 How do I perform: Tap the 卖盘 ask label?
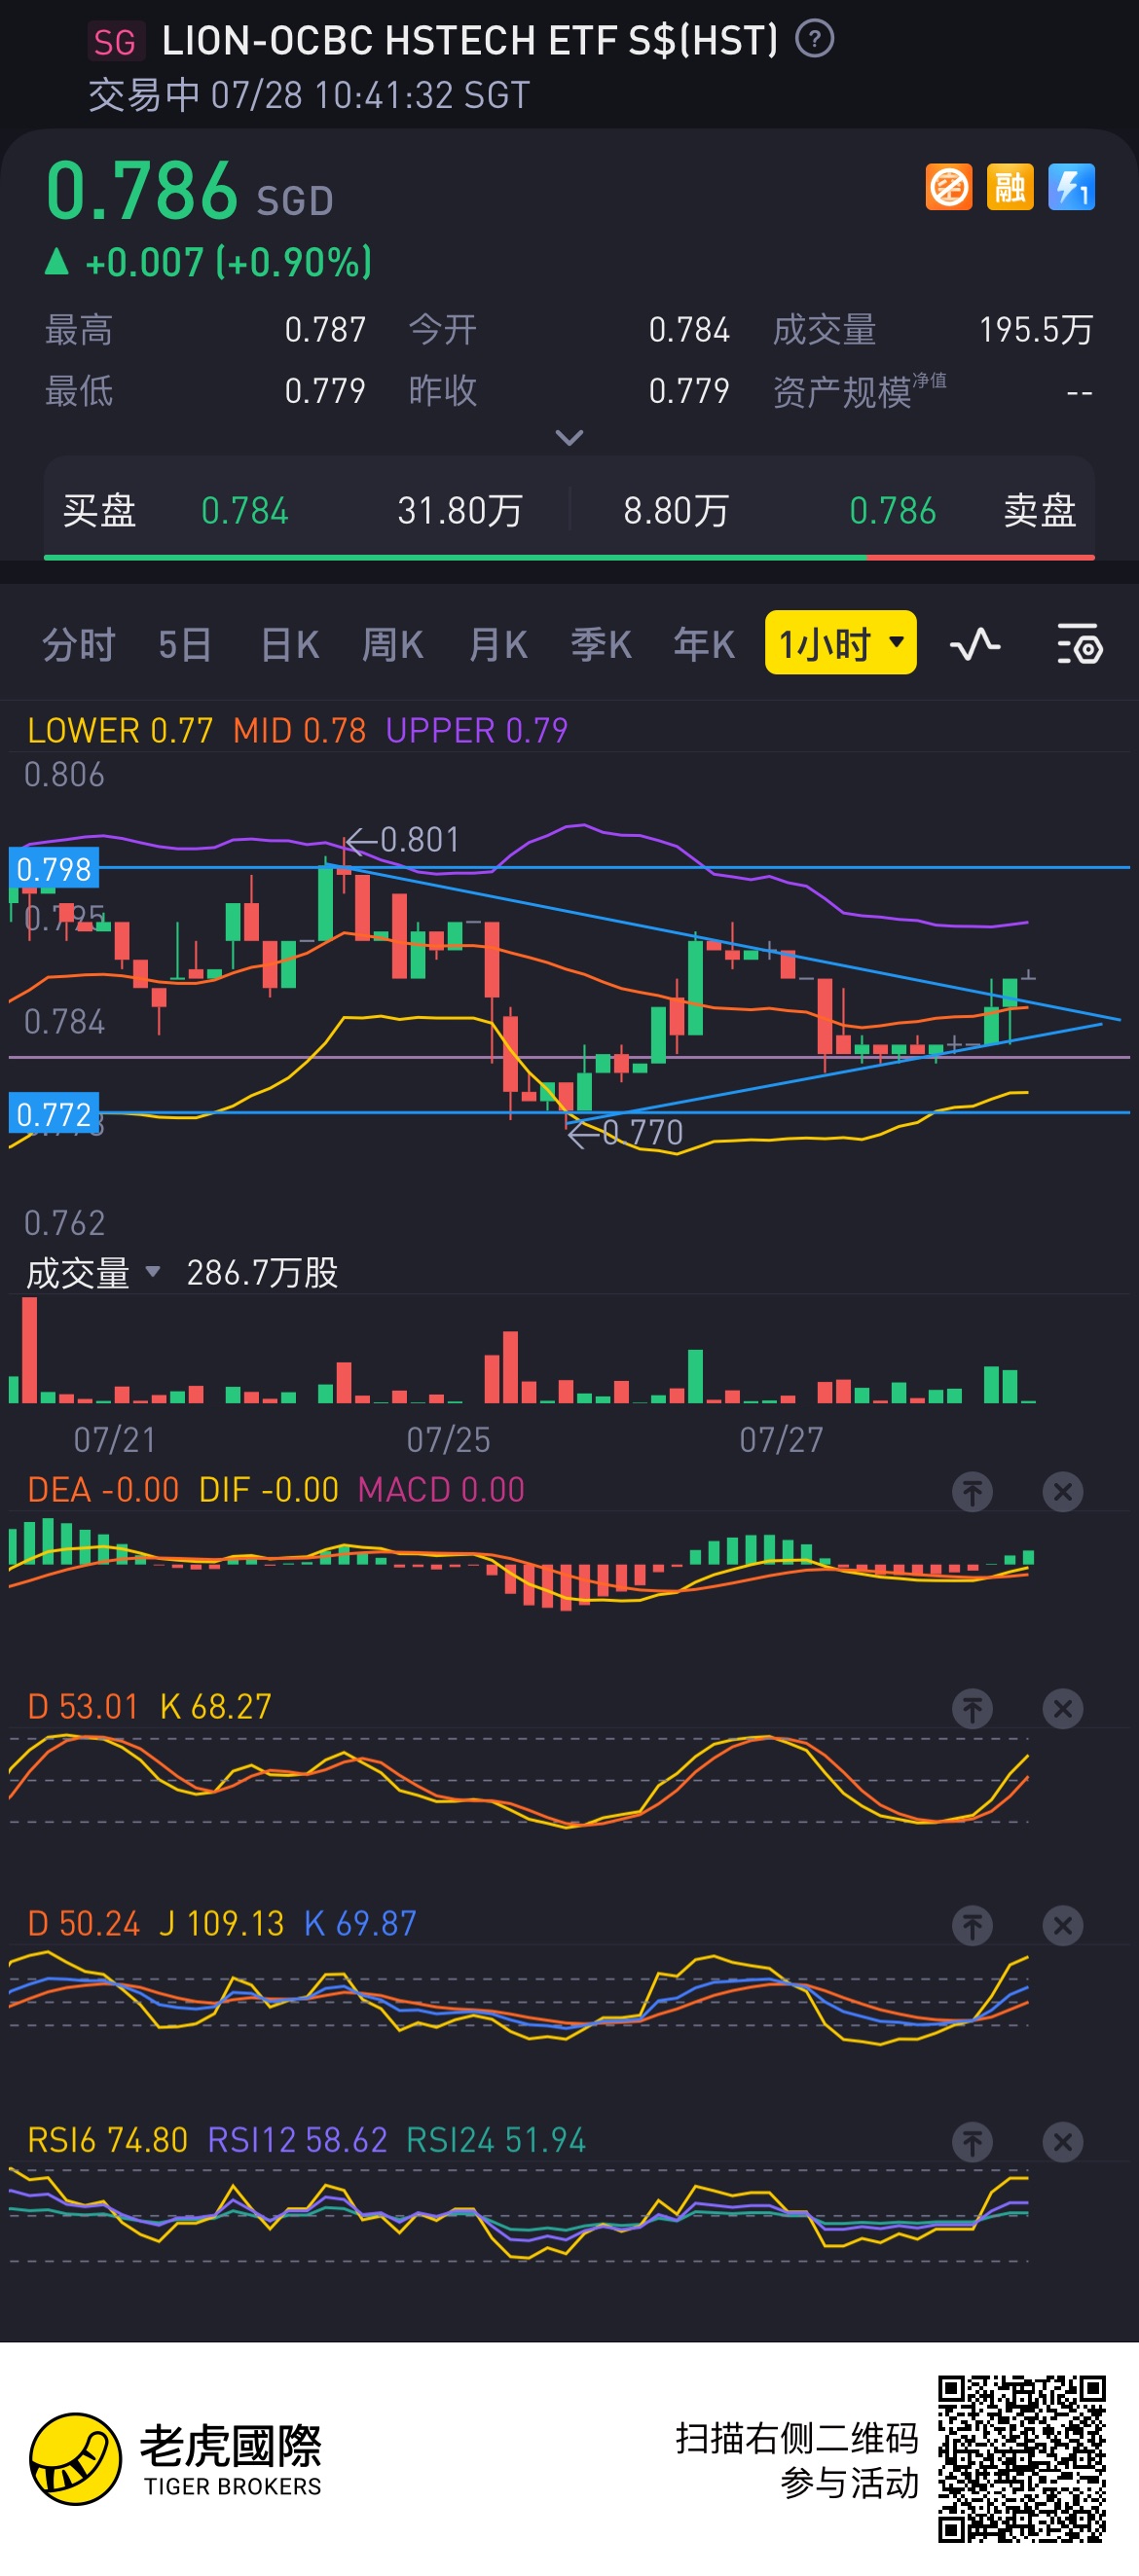tap(1040, 511)
